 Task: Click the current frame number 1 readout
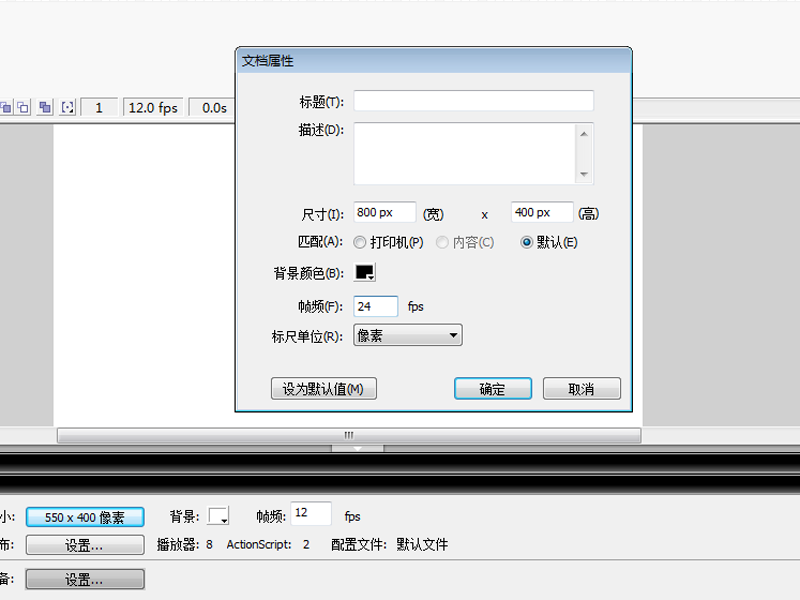(x=99, y=108)
